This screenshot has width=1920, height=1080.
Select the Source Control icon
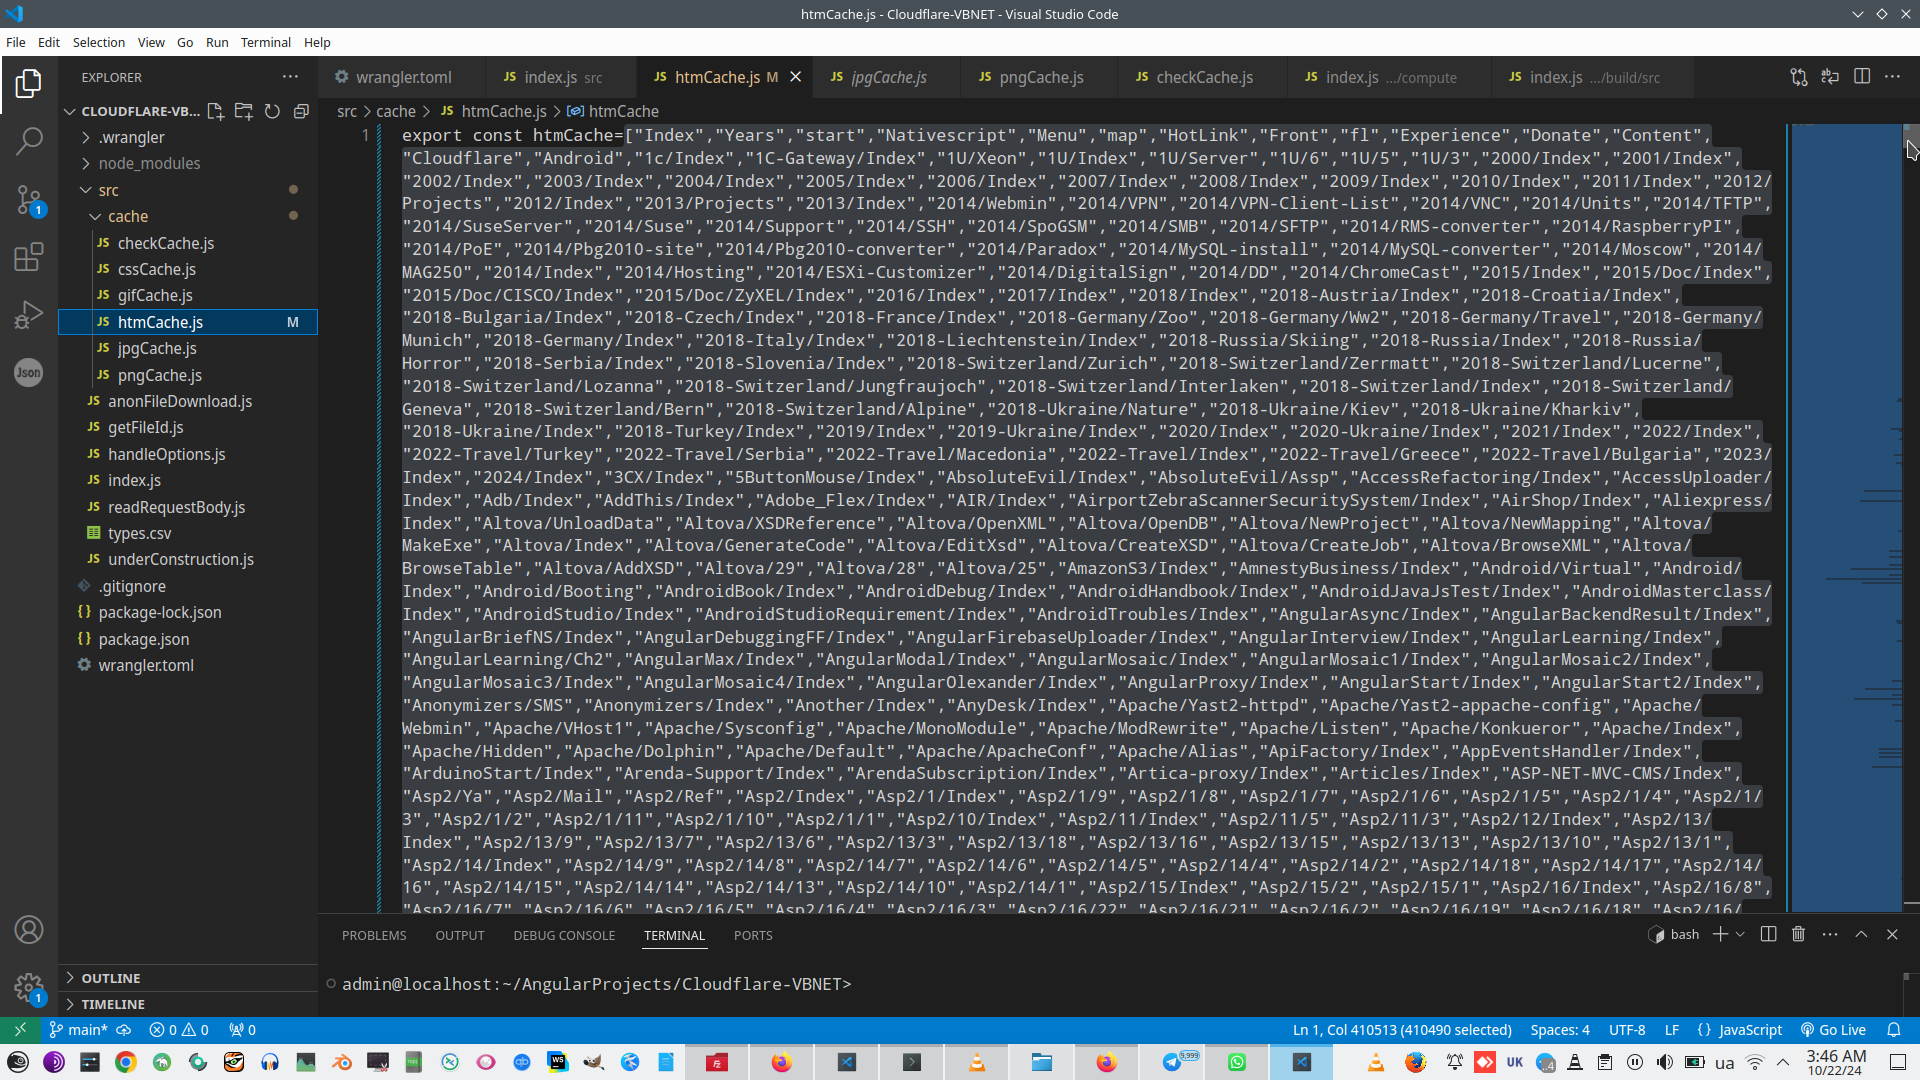click(x=29, y=199)
